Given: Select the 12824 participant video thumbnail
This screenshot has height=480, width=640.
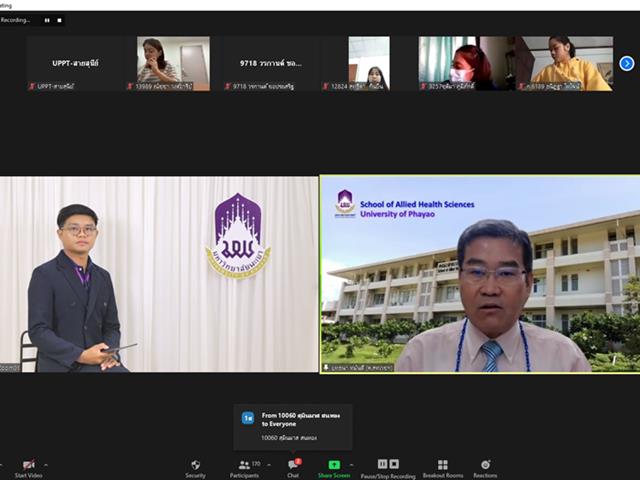Looking at the screenshot, I should [x=369, y=63].
